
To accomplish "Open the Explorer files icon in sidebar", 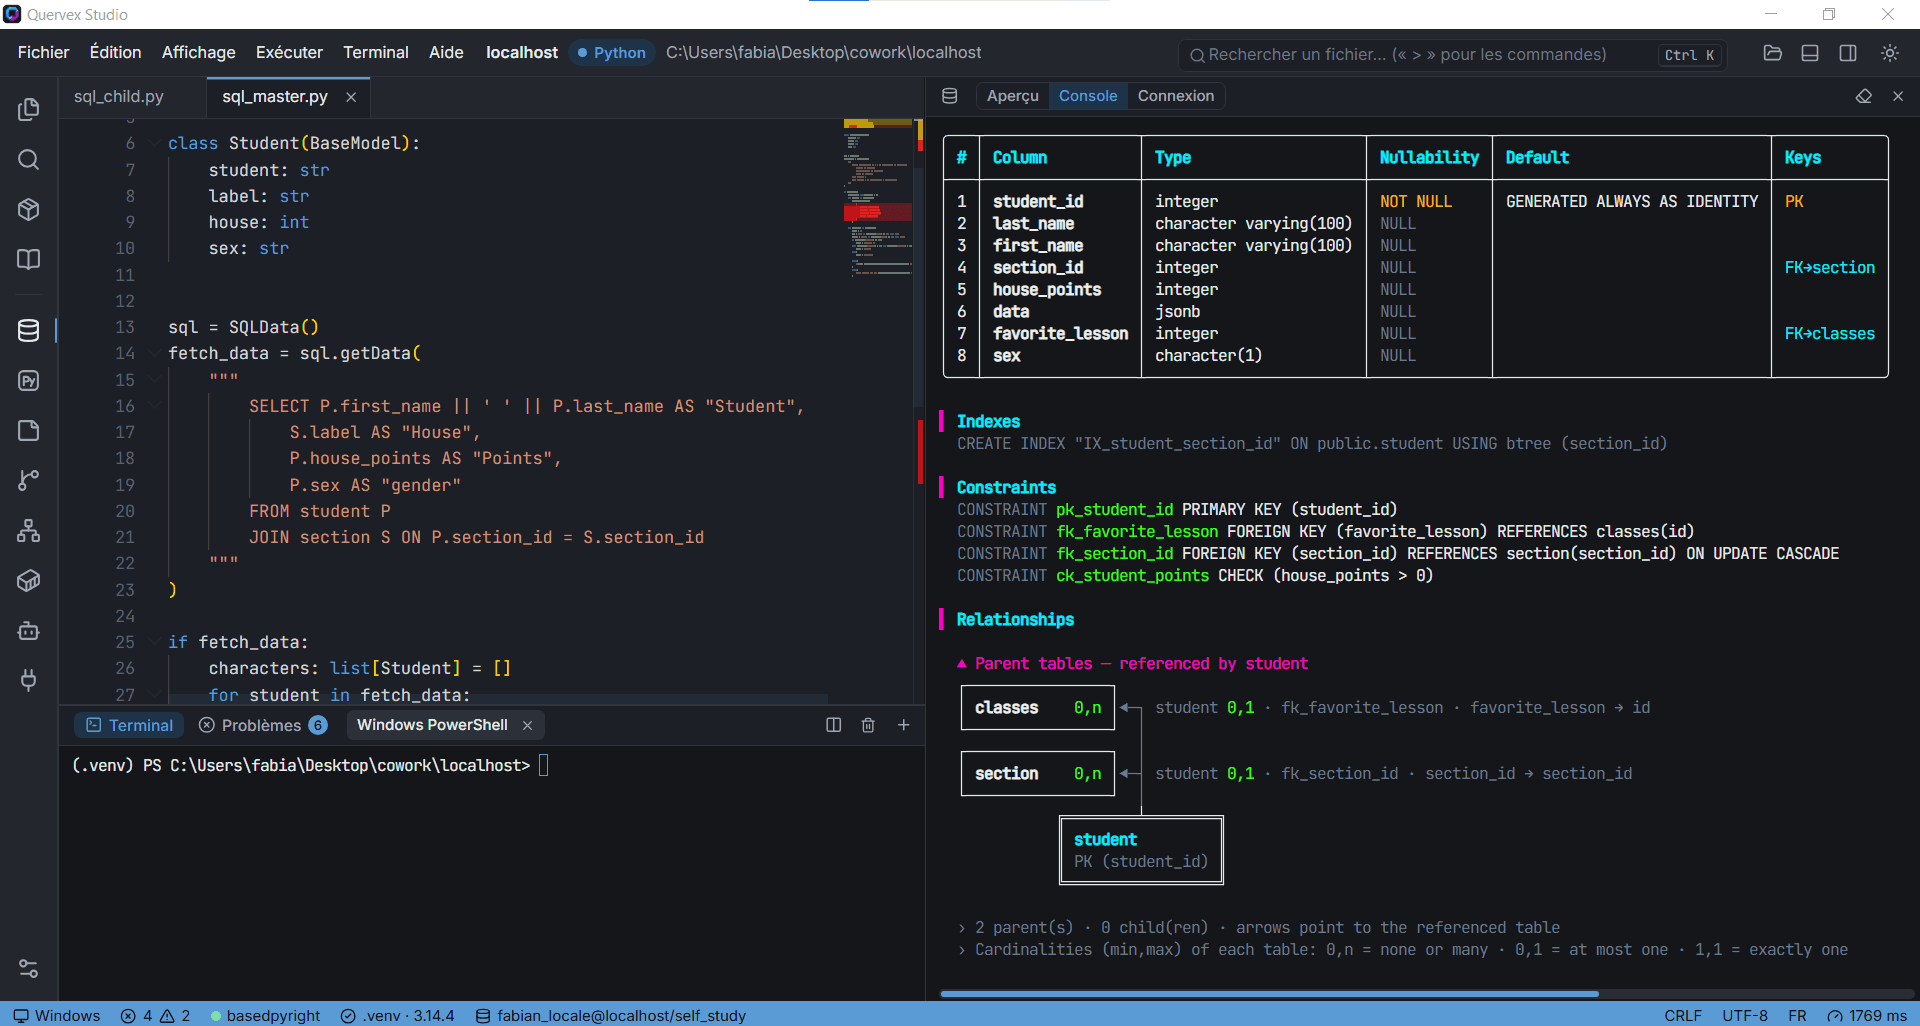I will tap(29, 109).
